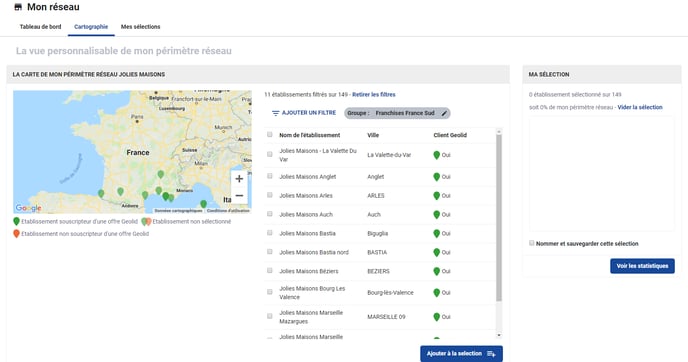Zoom out on the map with minus button

pos(239,196)
